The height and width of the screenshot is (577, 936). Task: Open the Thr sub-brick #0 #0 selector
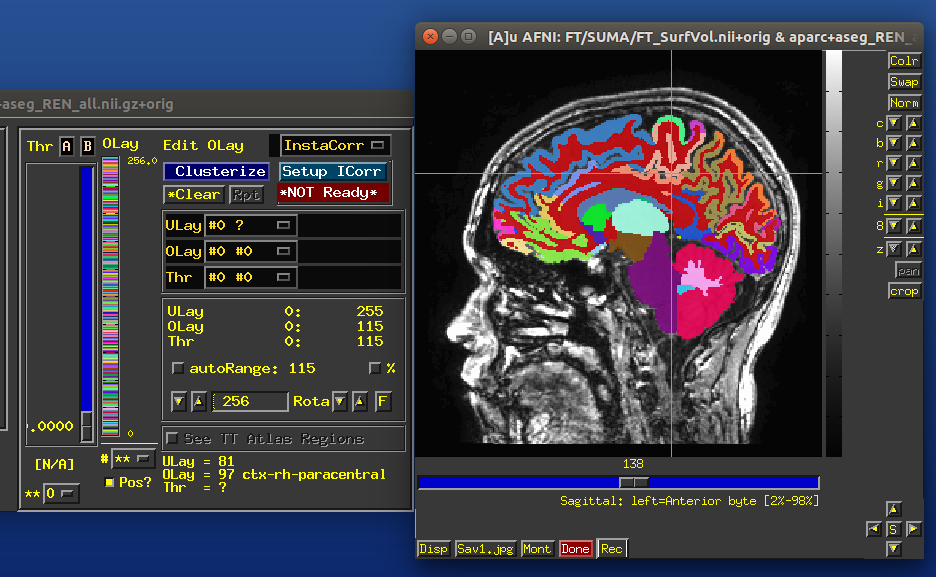250,277
